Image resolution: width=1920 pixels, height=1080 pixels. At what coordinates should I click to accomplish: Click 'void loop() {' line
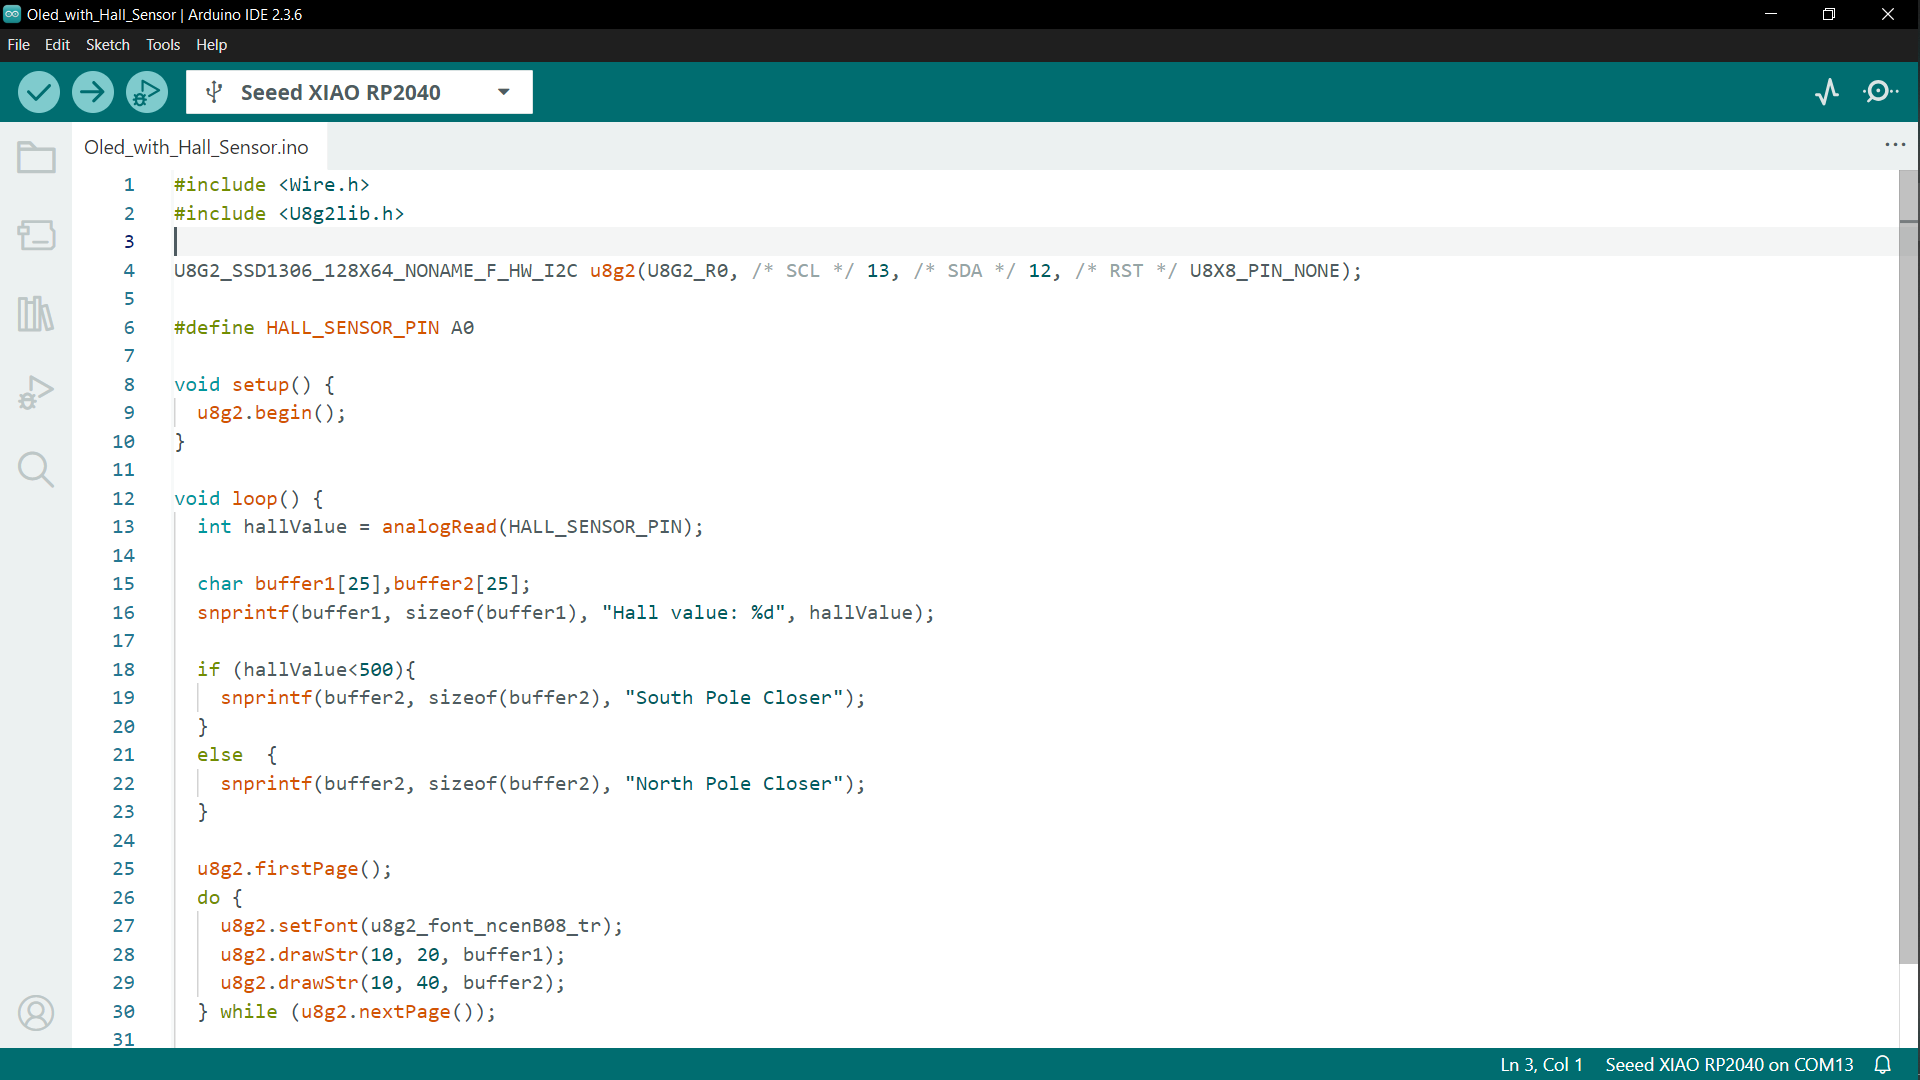[249, 499]
